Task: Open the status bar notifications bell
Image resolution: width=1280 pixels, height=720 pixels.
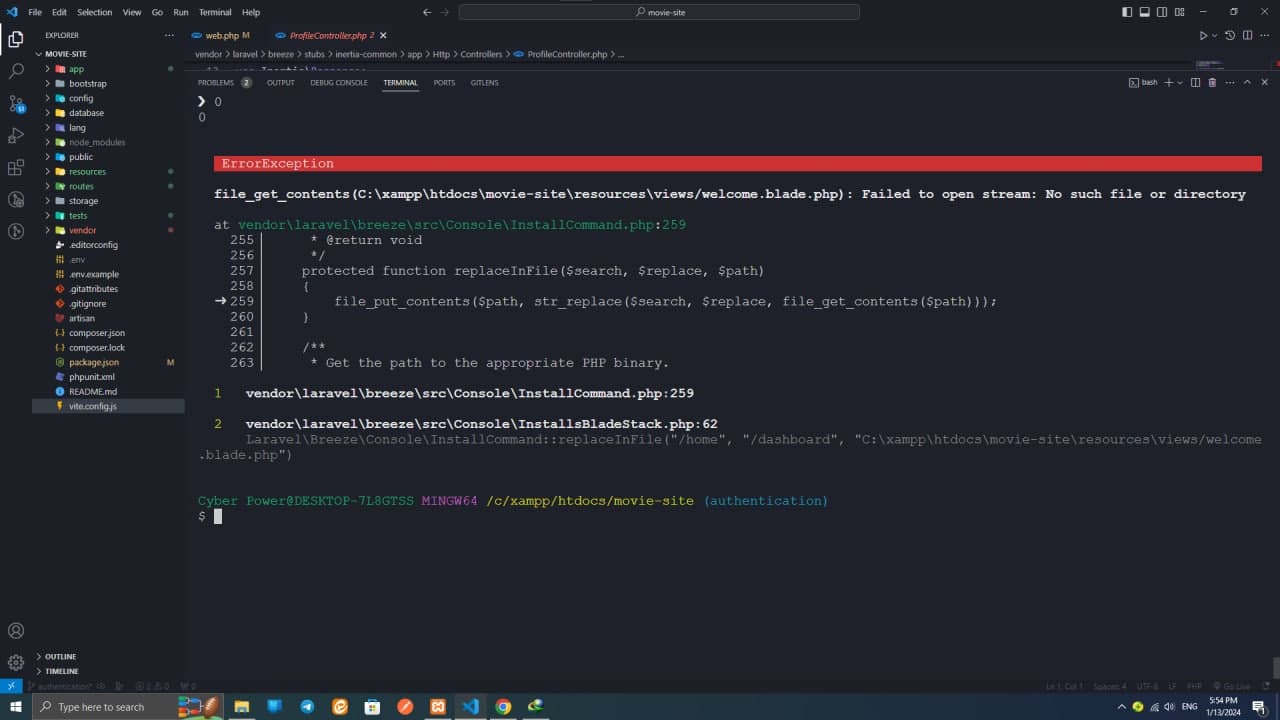Action: (1264, 686)
